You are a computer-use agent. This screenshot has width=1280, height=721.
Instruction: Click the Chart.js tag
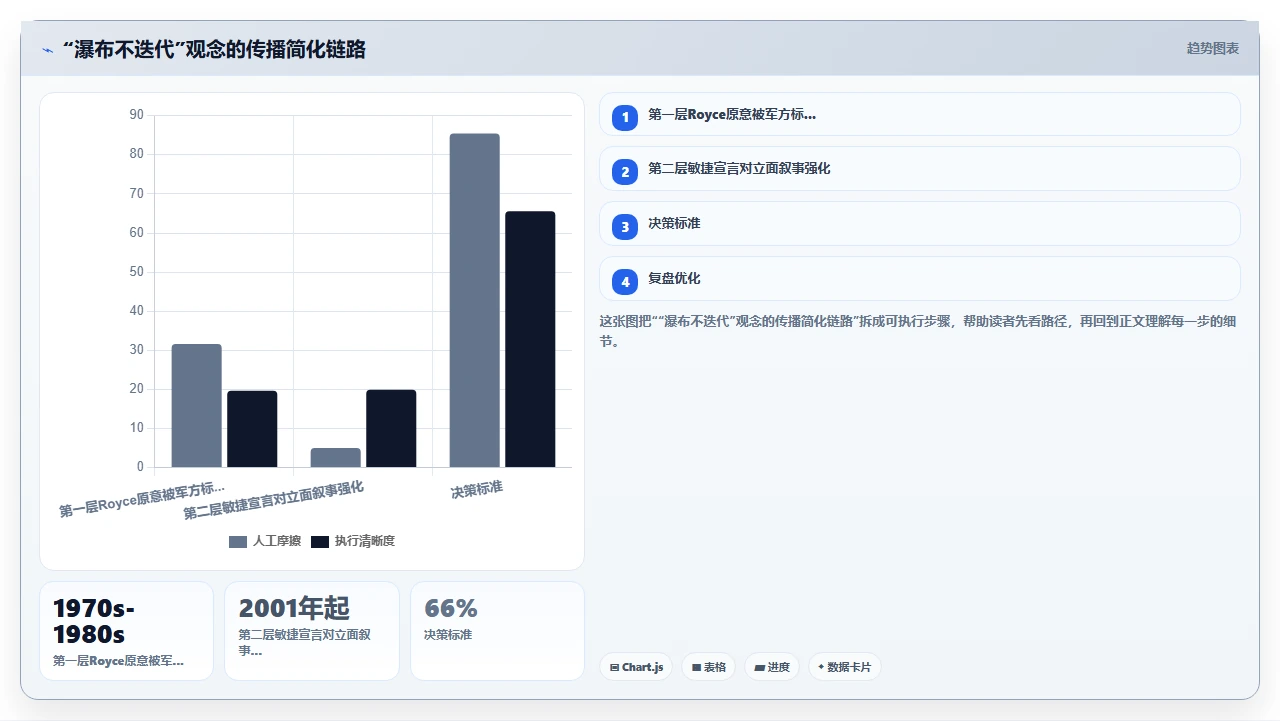click(636, 667)
